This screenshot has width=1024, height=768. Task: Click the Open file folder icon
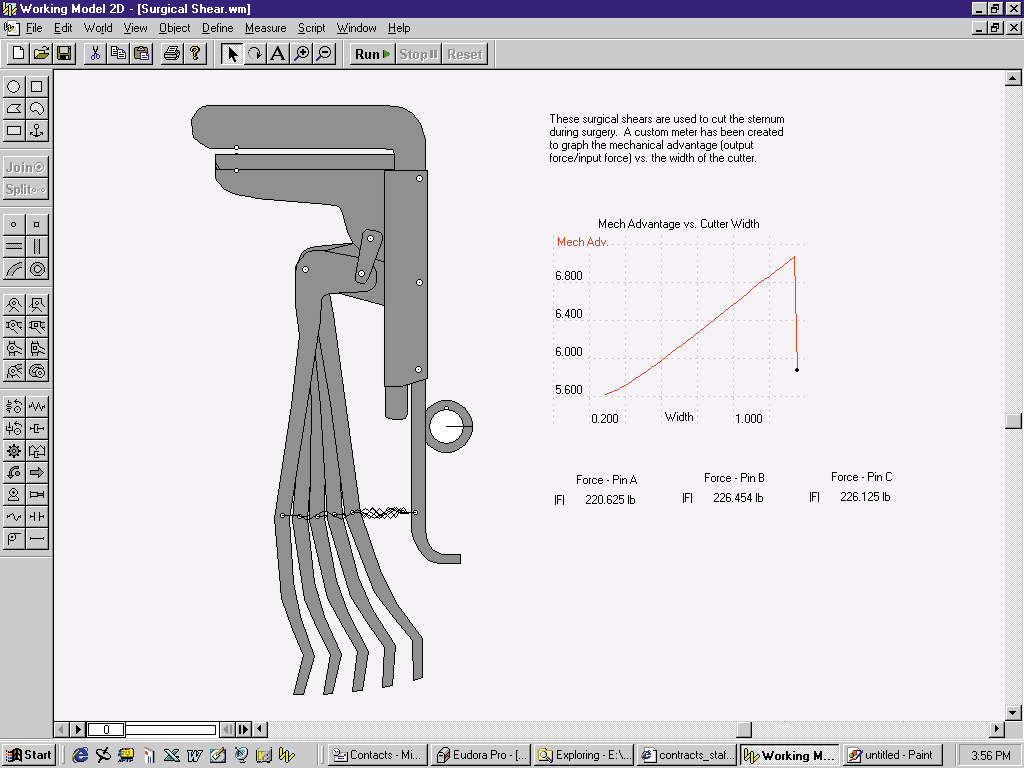(x=41, y=54)
